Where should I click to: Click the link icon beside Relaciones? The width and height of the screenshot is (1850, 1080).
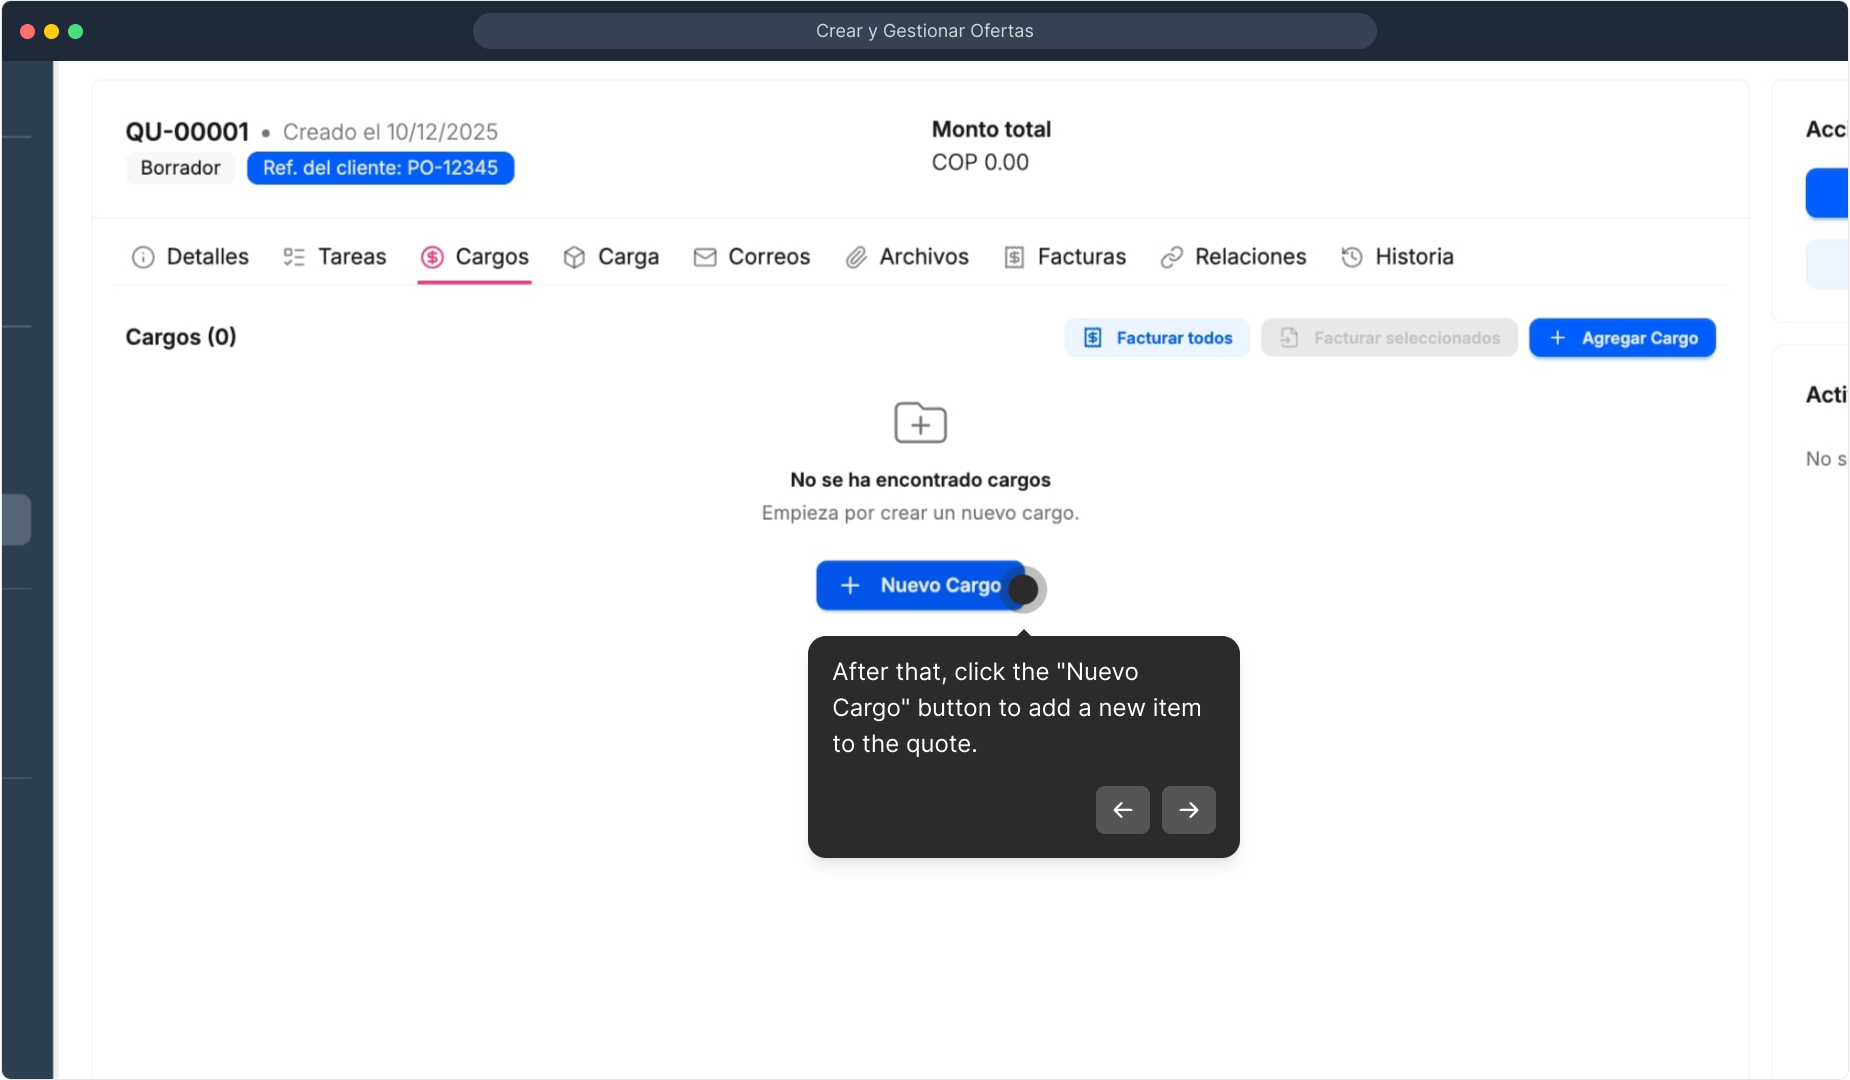click(1172, 258)
